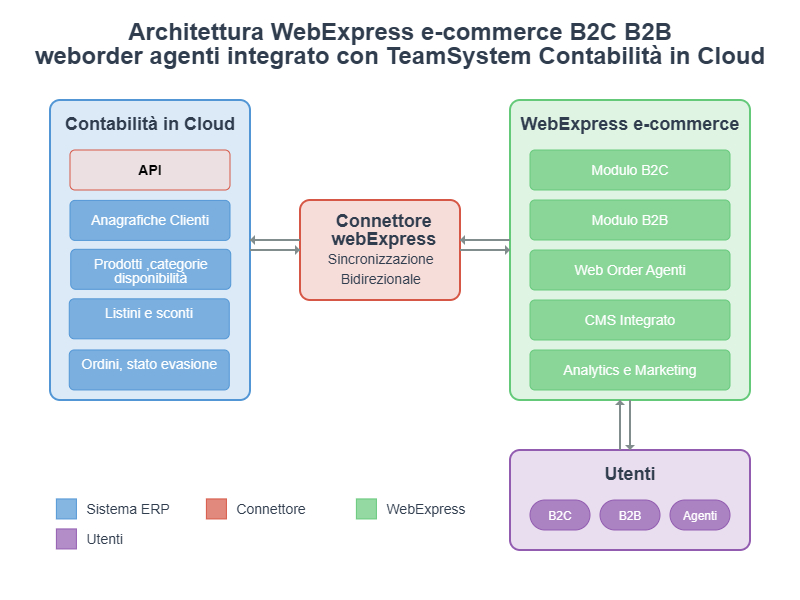Click the Utenti panel heading
Viewport: 800px width, 600px height.
630,474
